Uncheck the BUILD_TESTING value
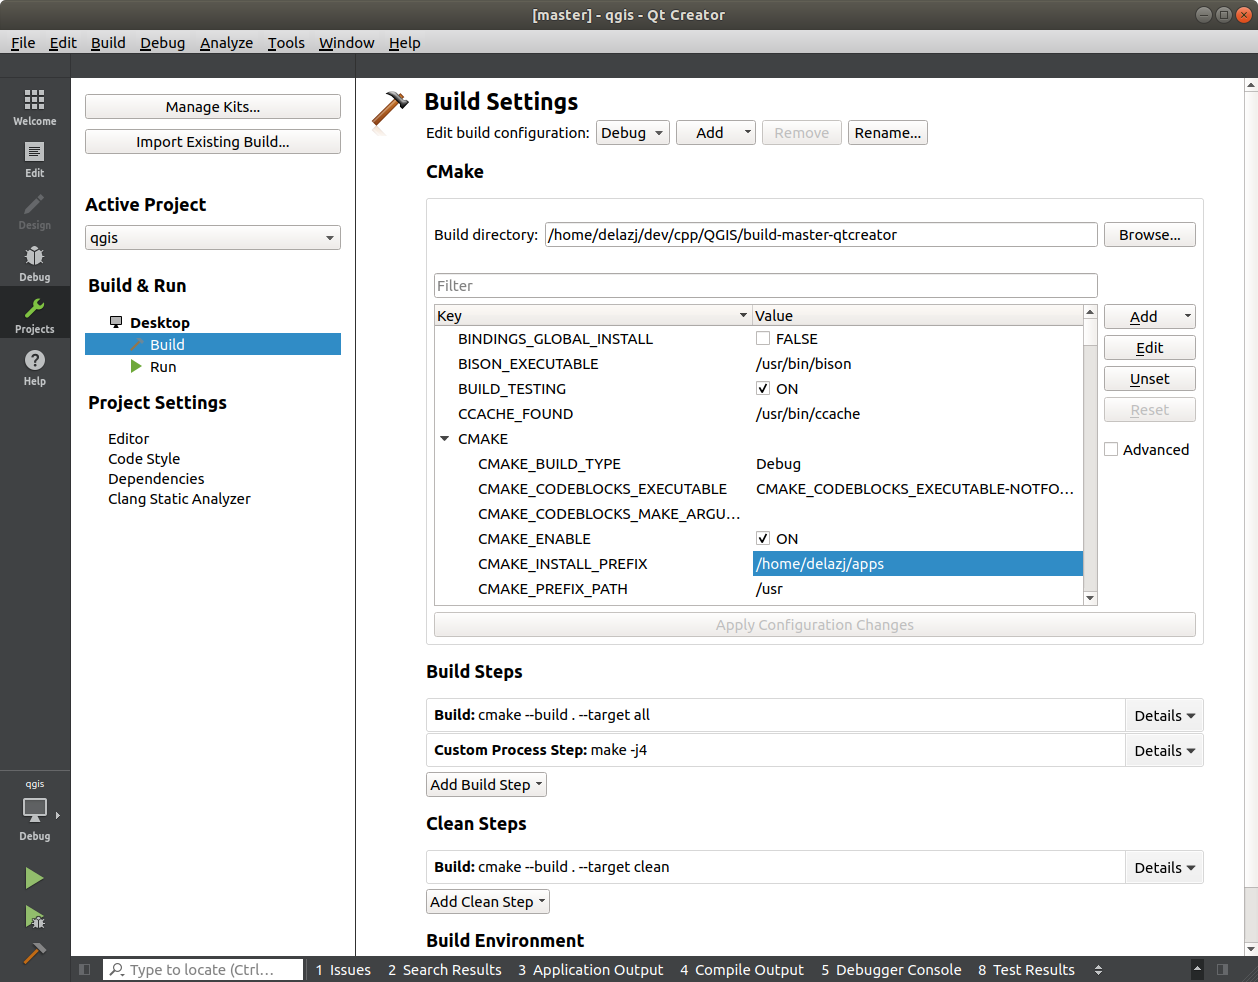 [763, 388]
